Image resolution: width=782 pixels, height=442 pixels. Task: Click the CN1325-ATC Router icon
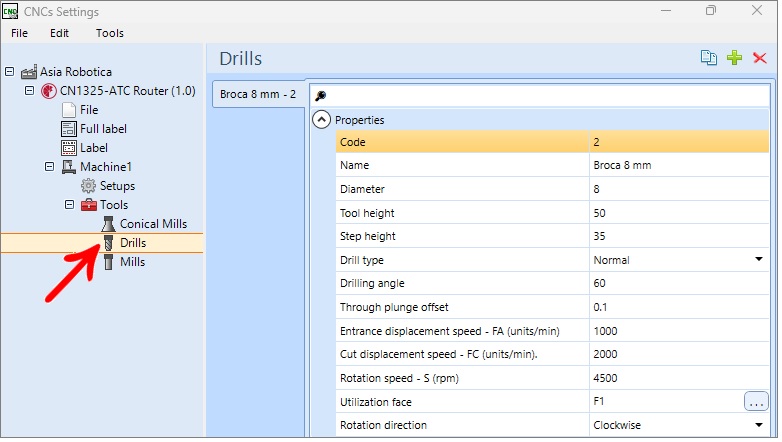point(49,92)
